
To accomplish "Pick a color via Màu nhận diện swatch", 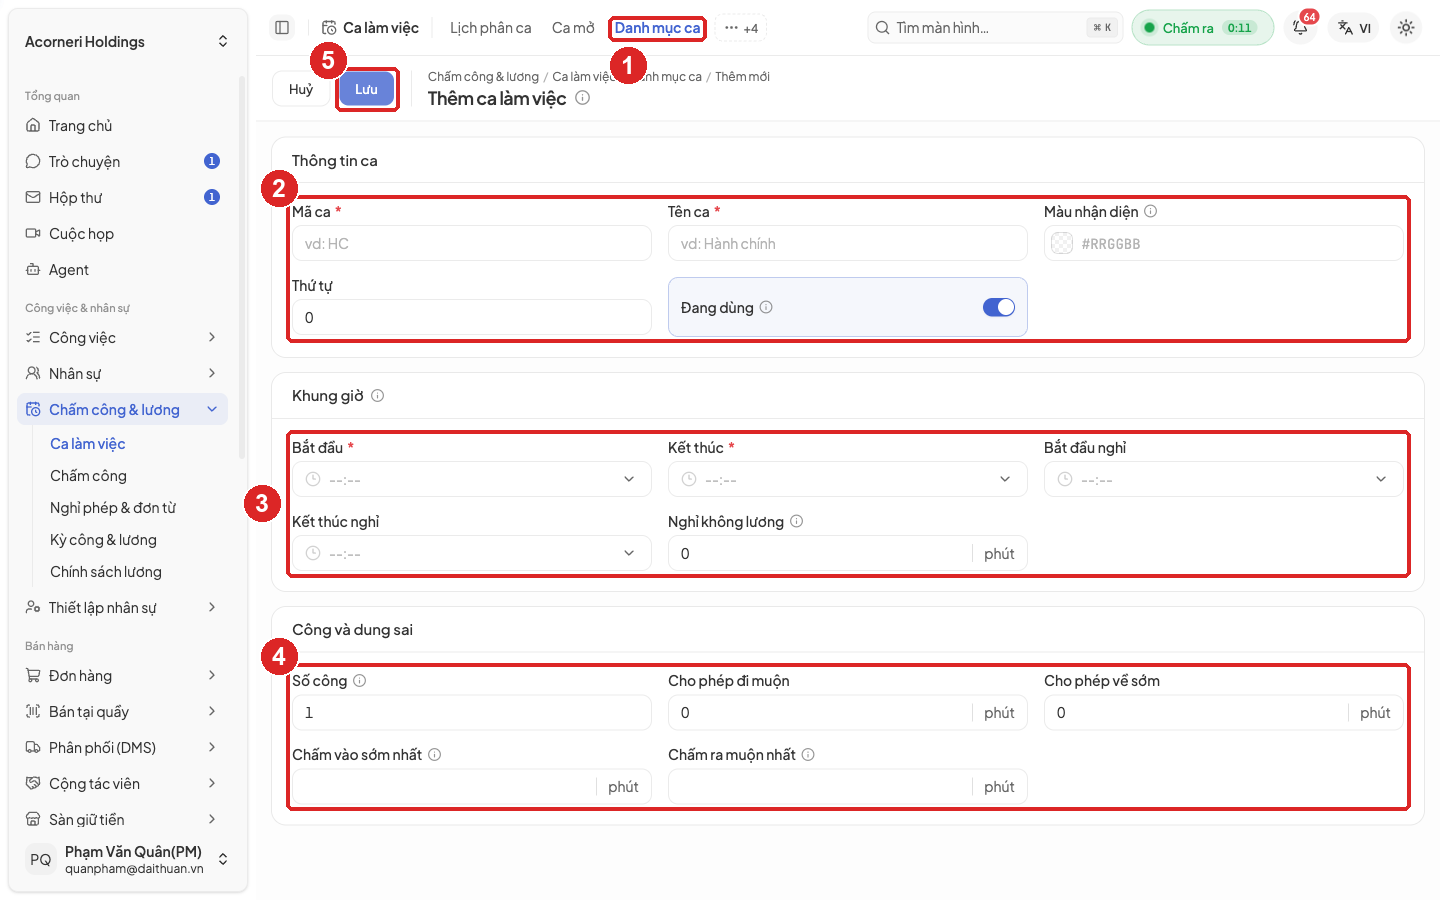I will (1062, 243).
